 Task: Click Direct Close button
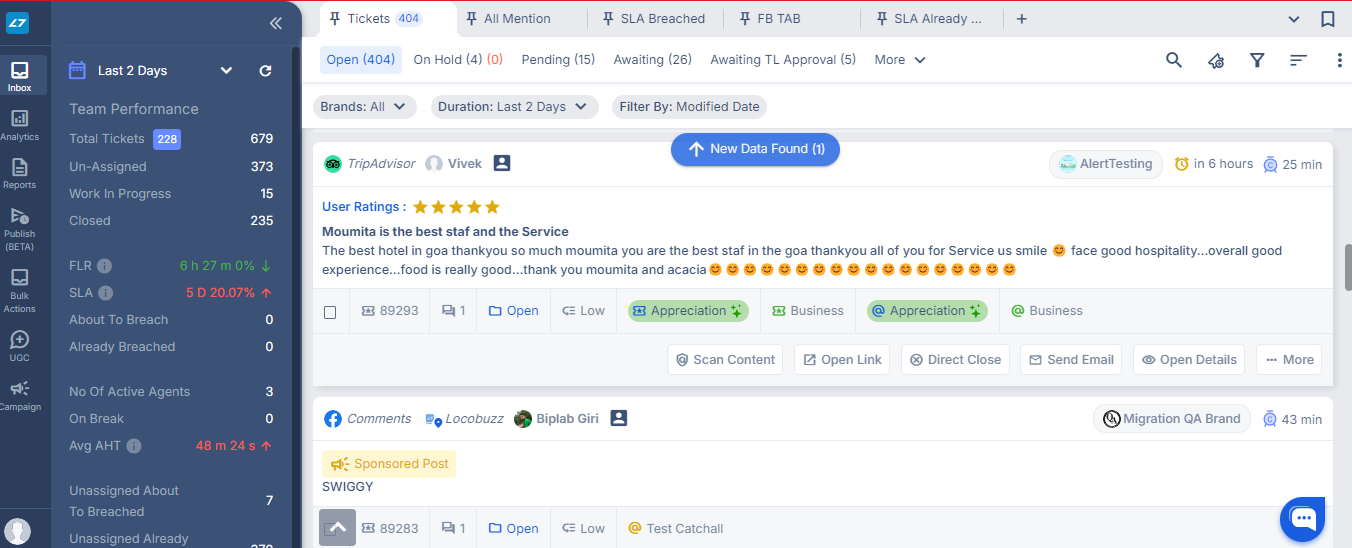click(x=955, y=360)
